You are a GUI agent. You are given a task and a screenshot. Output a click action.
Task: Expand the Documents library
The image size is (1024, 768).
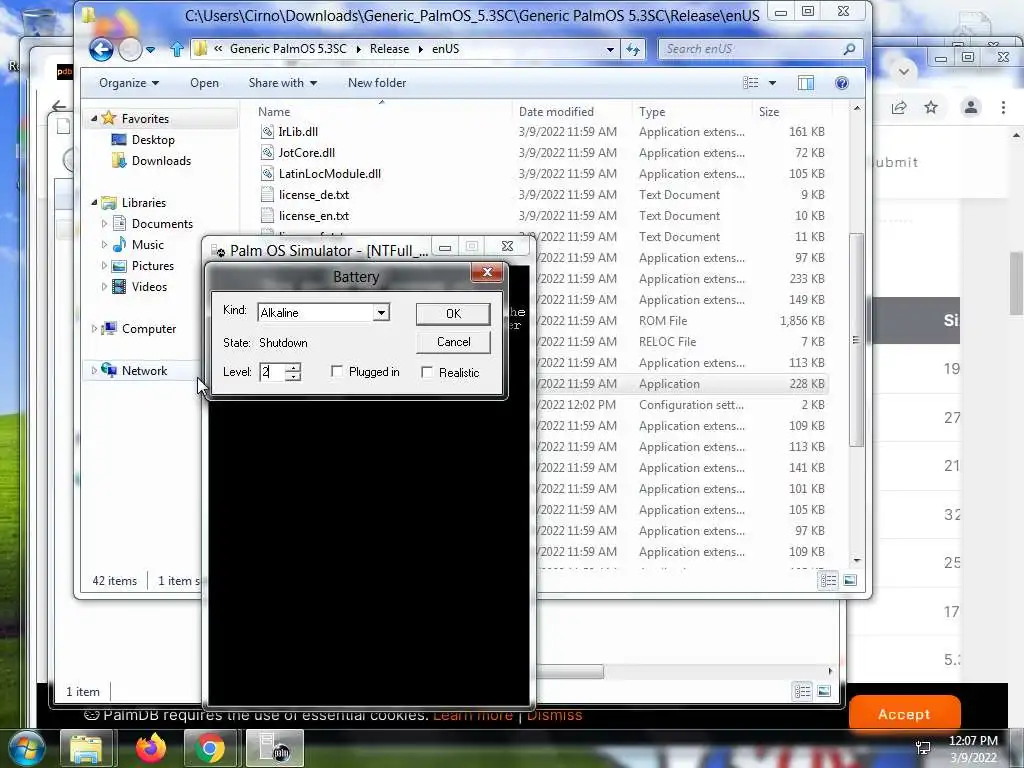(104, 223)
